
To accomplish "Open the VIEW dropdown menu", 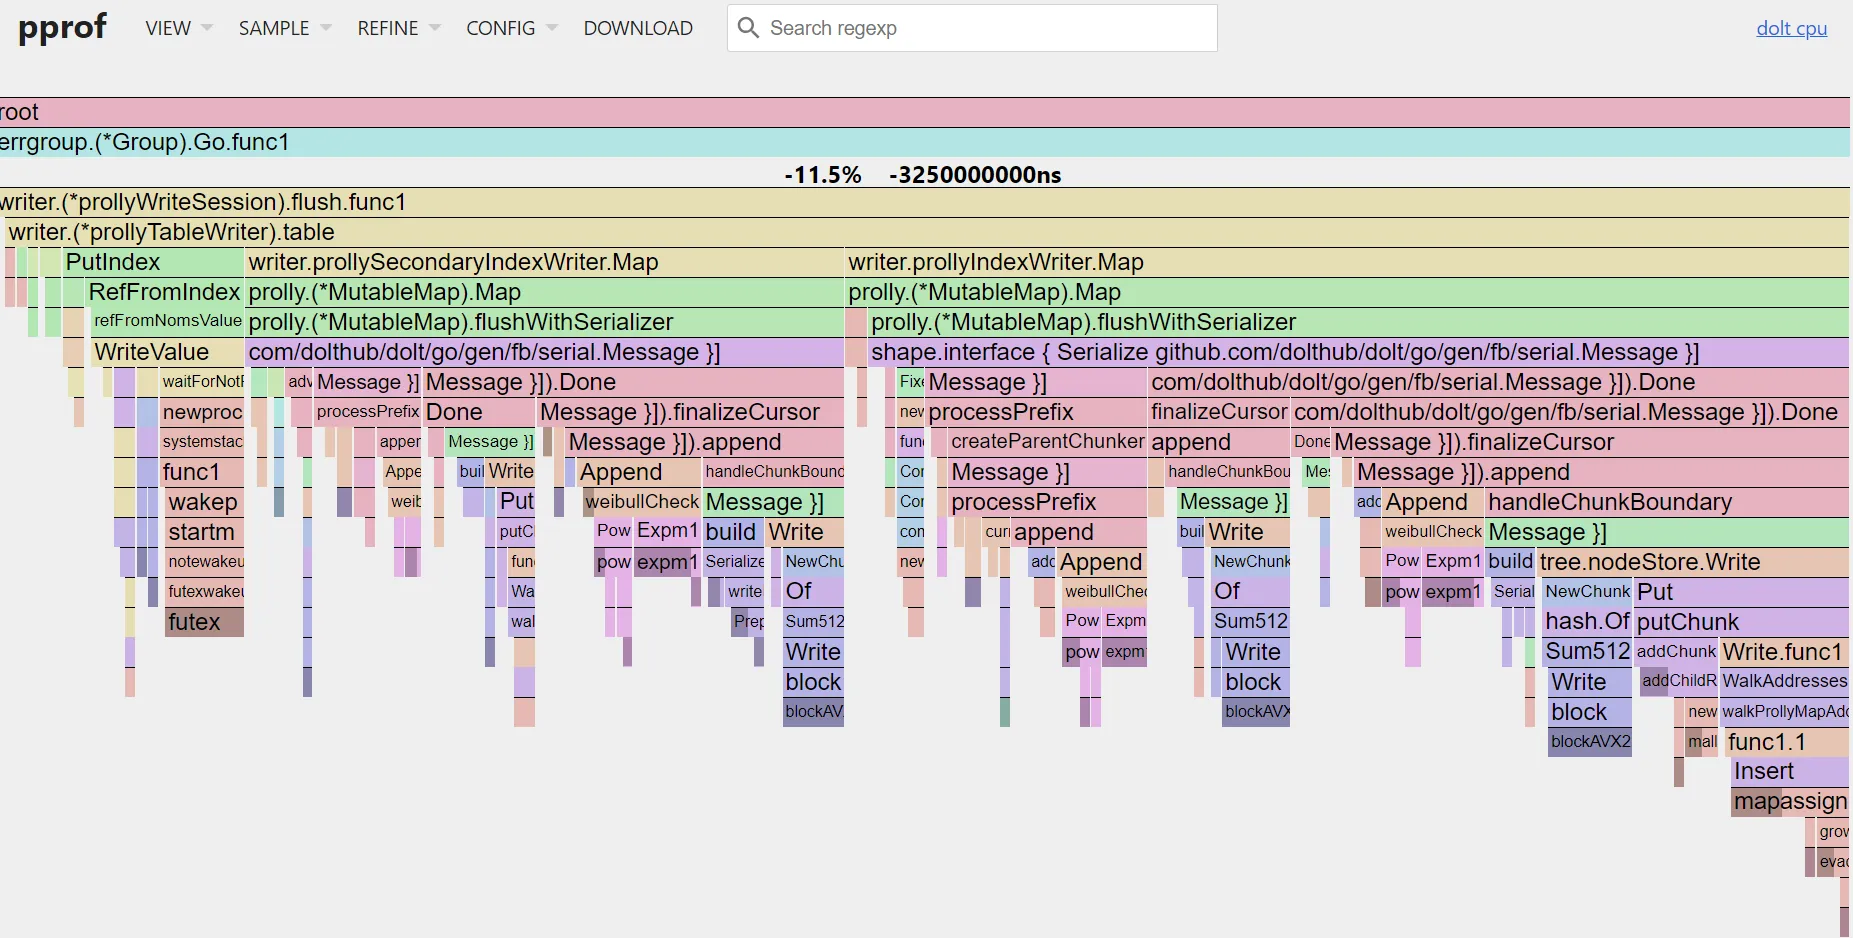I will [177, 28].
